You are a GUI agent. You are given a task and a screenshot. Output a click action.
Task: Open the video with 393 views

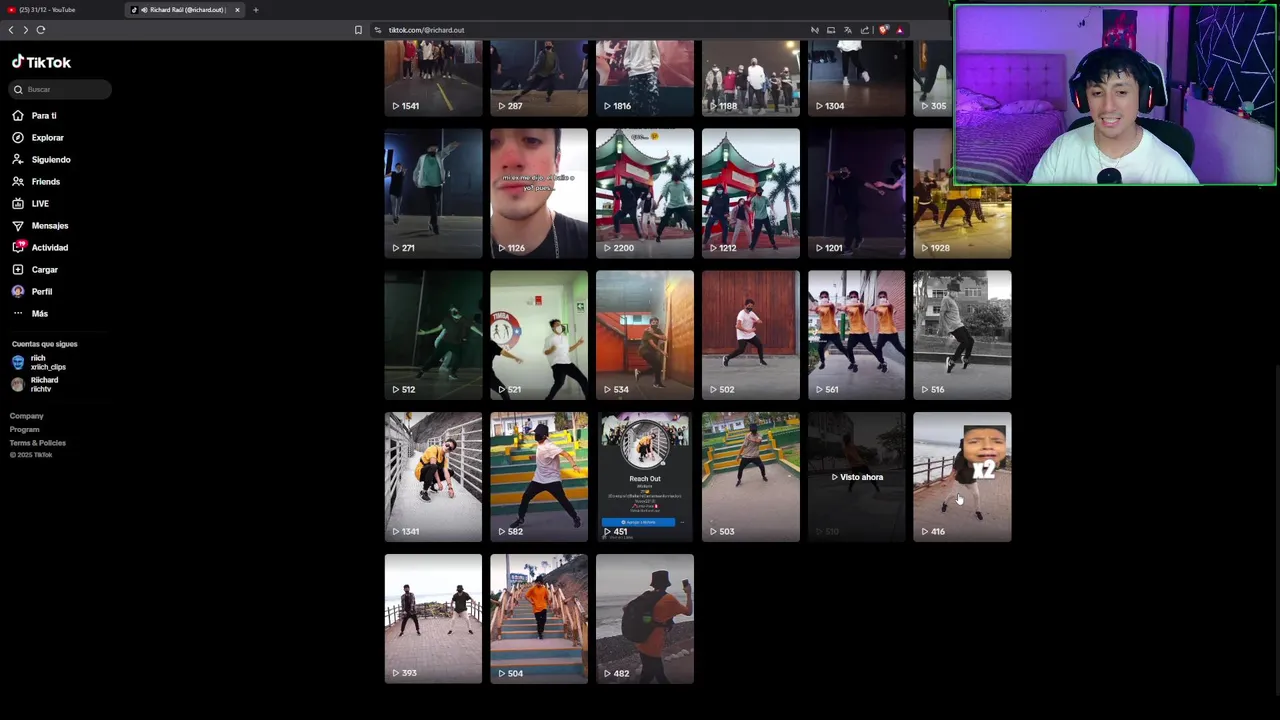[433, 619]
